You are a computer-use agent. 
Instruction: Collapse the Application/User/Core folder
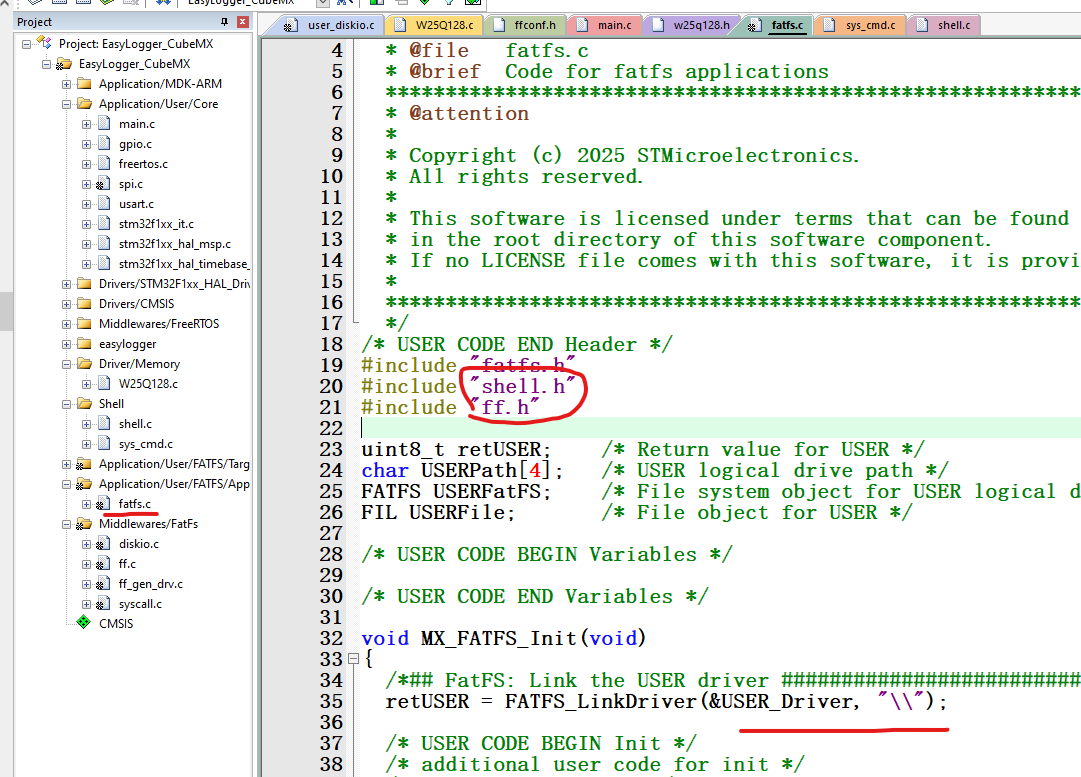(x=66, y=104)
